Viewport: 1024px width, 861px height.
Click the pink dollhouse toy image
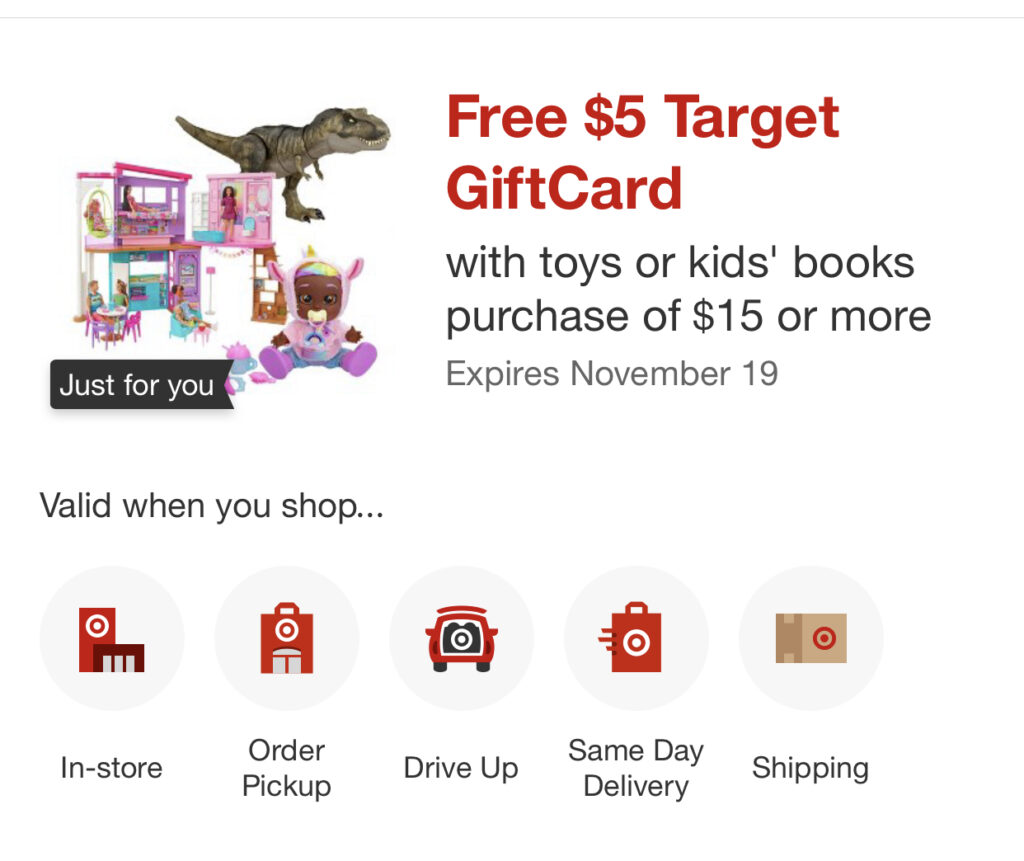pos(150,250)
